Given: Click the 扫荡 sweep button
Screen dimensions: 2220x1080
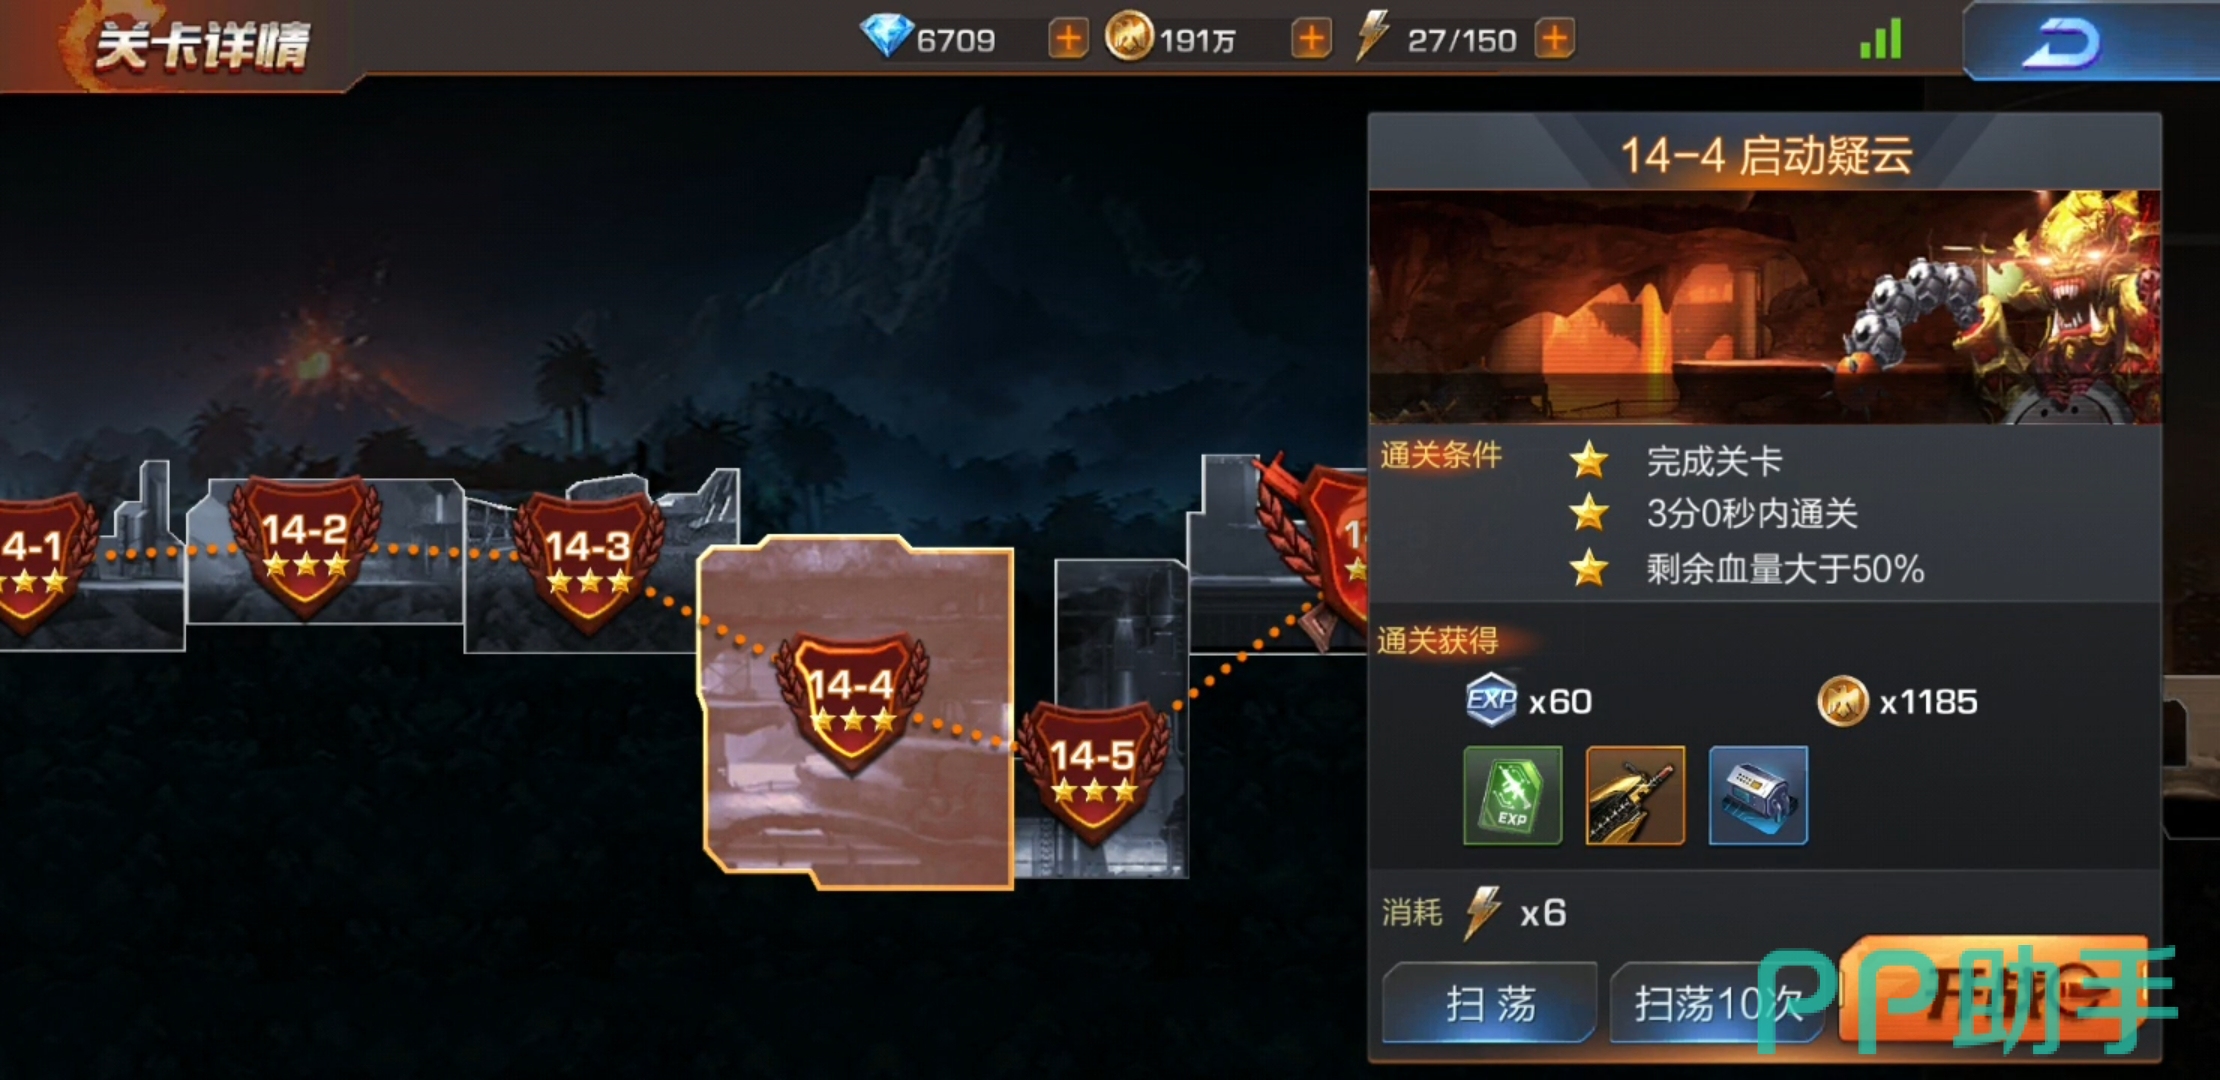Looking at the screenshot, I should 1490,1003.
